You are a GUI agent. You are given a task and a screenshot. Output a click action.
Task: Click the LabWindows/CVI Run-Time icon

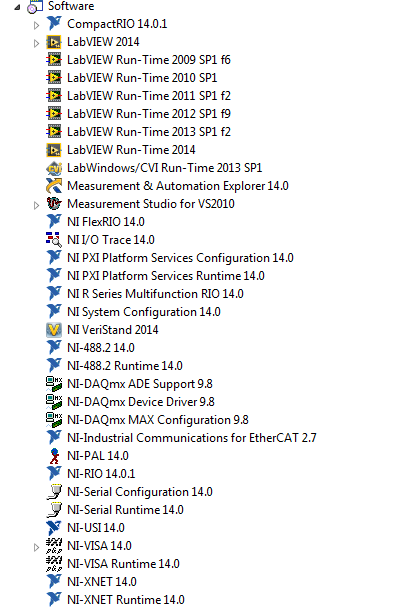(54, 168)
